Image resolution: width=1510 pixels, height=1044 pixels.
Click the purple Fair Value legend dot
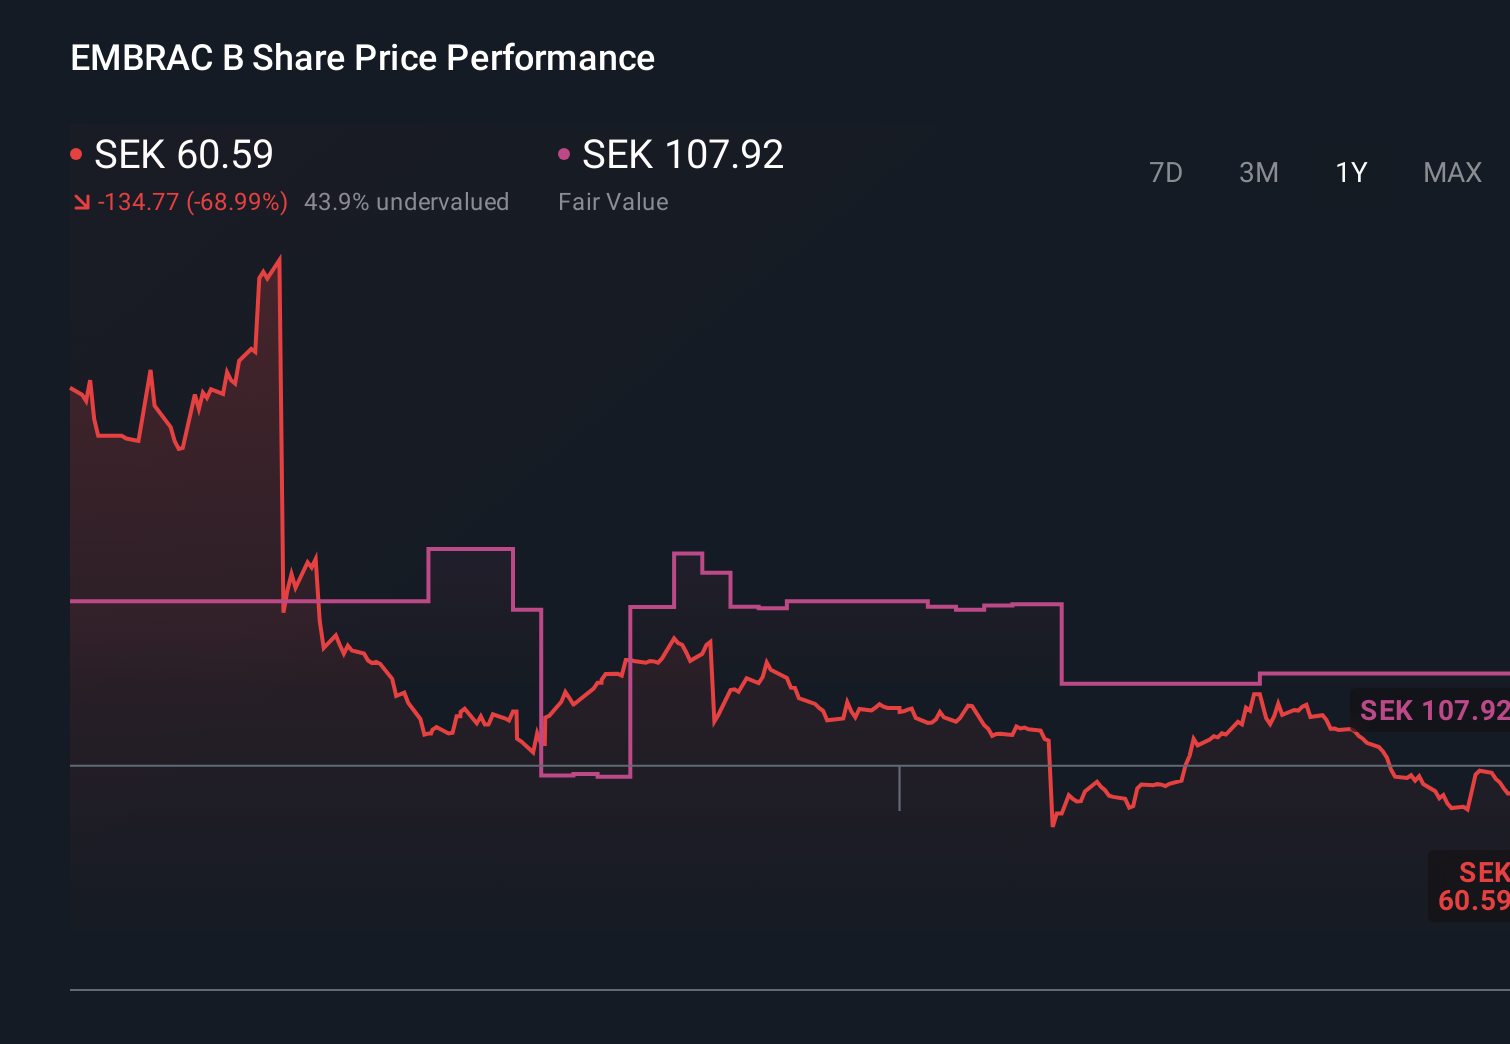point(565,152)
